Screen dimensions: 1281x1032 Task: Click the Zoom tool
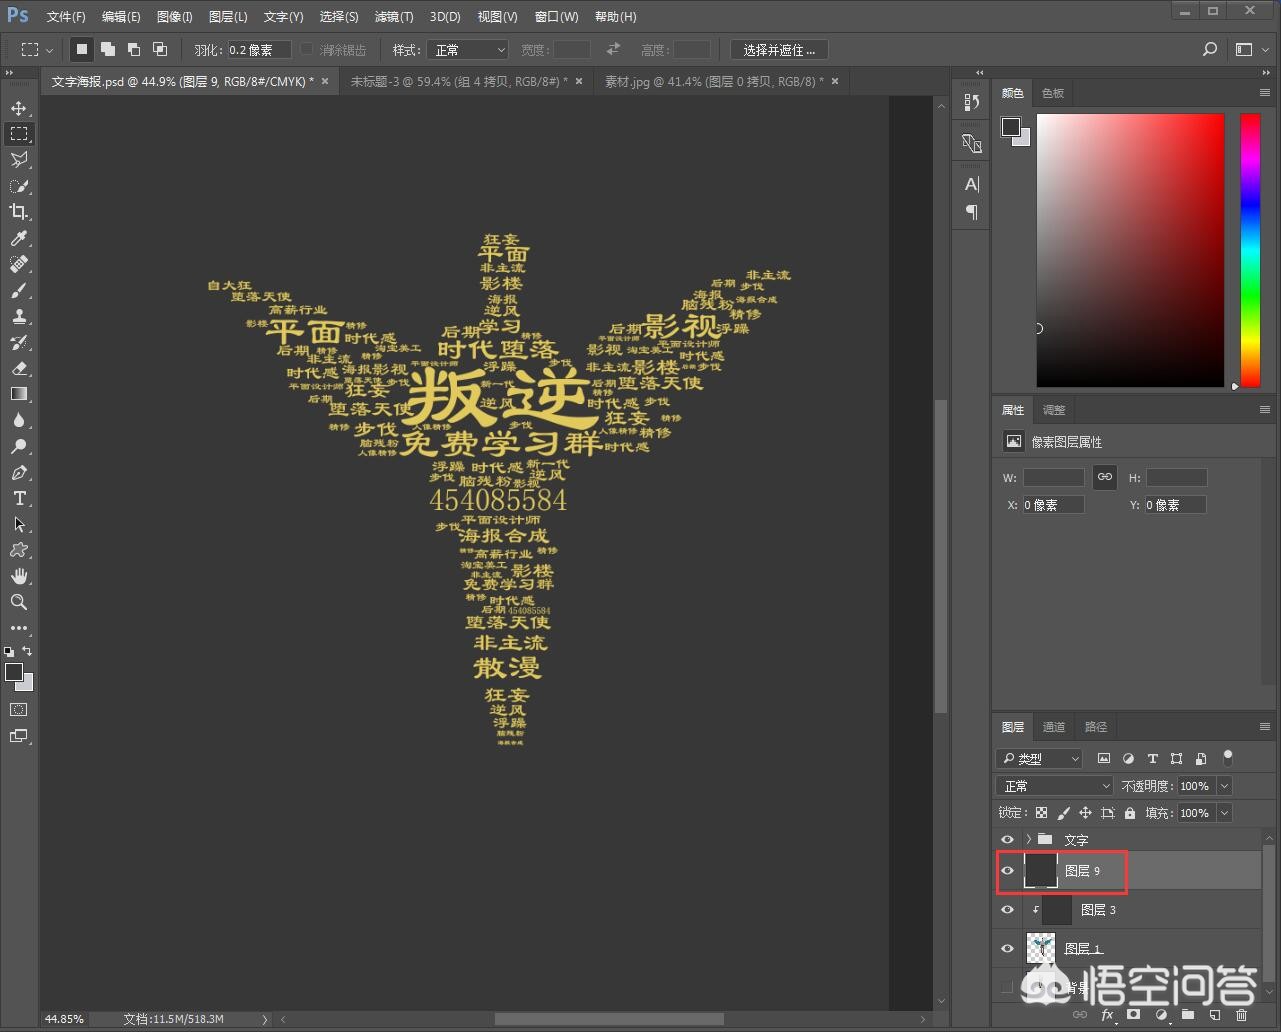coord(19,602)
